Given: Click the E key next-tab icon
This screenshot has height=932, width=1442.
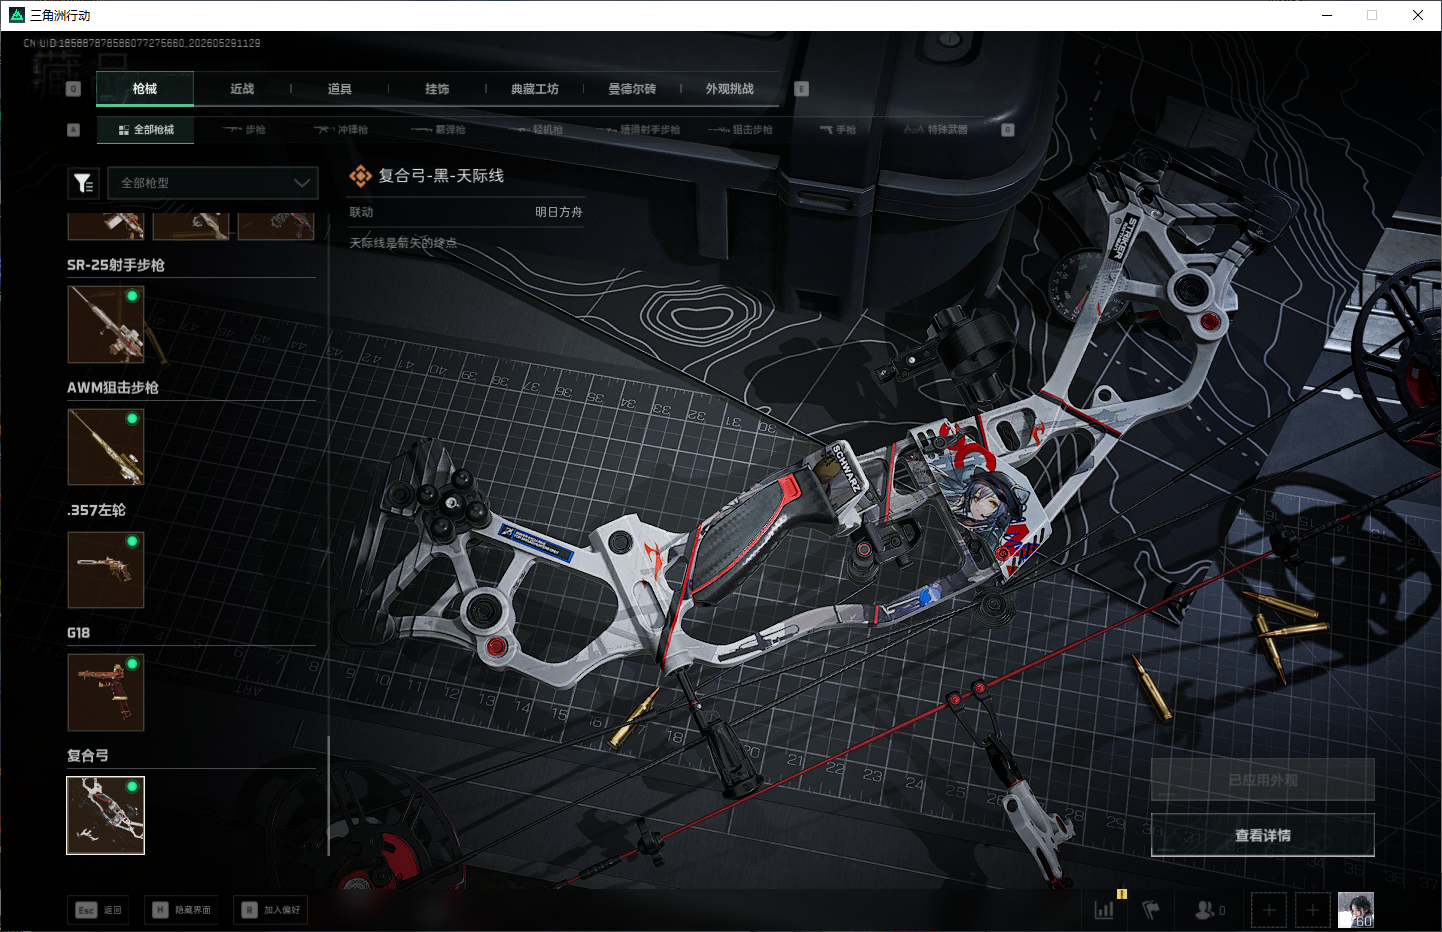Looking at the screenshot, I should tap(801, 89).
